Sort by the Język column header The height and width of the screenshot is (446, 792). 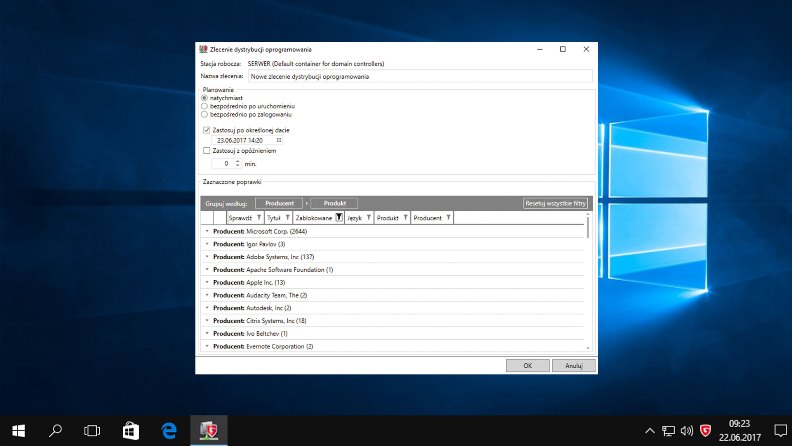point(355,218)
